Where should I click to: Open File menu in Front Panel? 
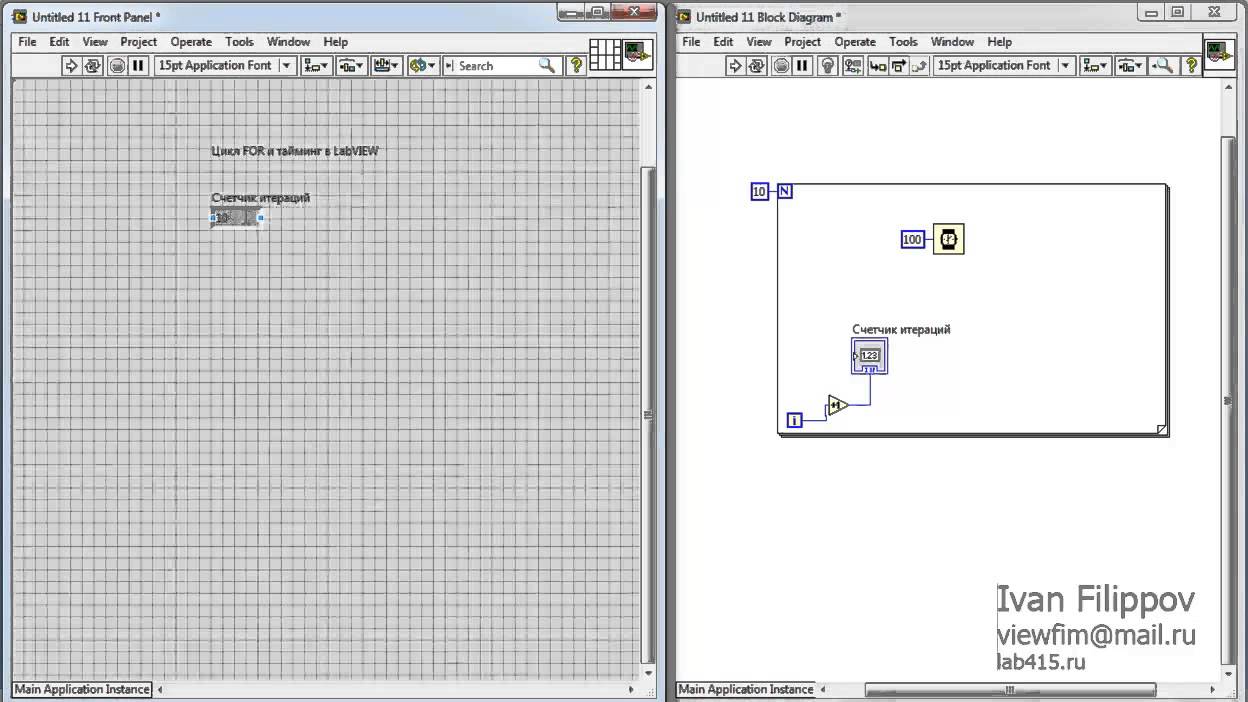(27, 42)
